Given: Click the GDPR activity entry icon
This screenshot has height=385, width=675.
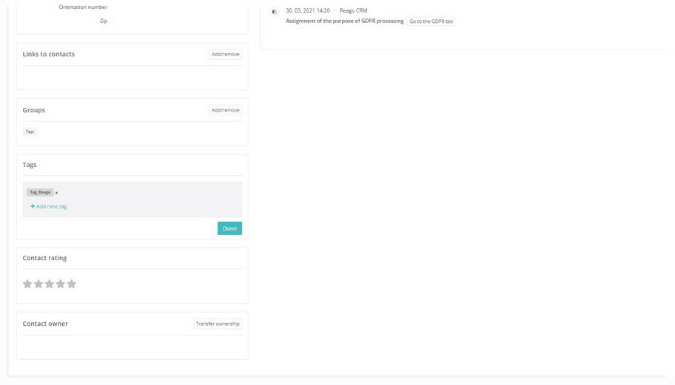Looking at the screenshot, I should click(x=274, y=12).
